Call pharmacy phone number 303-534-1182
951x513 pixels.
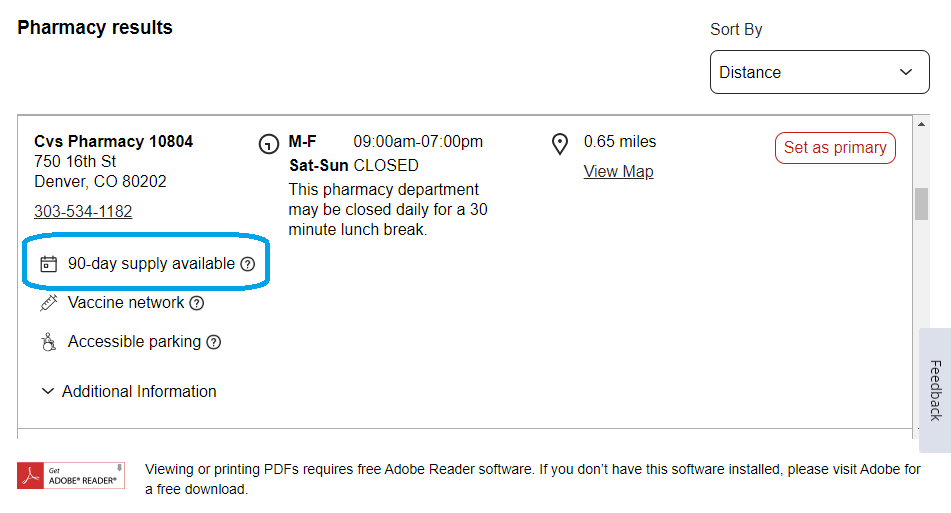(x=83, y=211)
